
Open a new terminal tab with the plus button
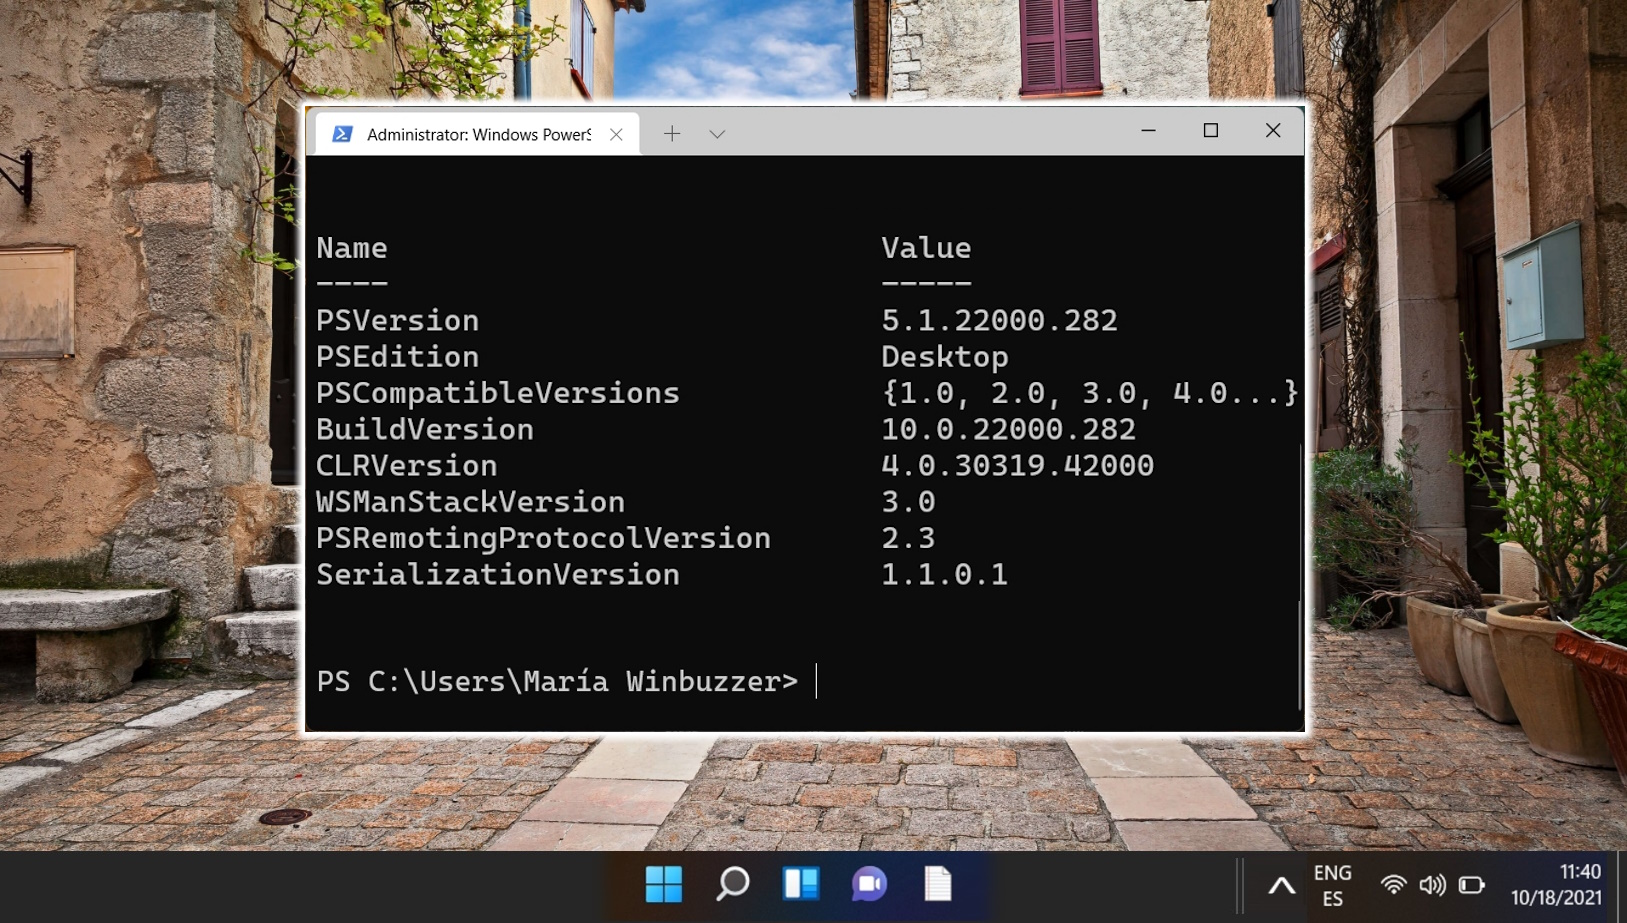click(672, 133)
